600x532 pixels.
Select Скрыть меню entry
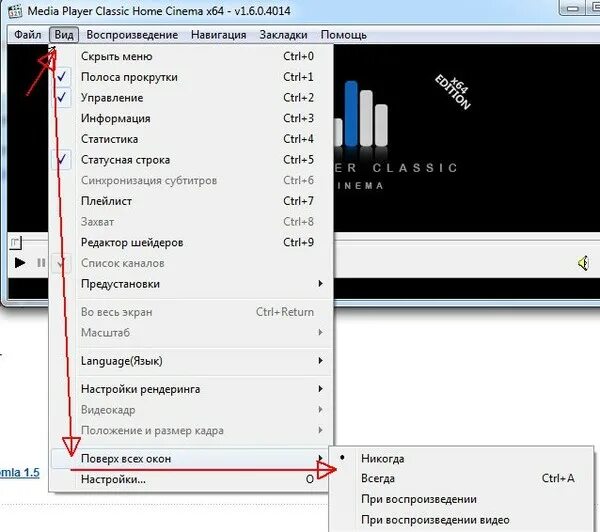(191, 56)
